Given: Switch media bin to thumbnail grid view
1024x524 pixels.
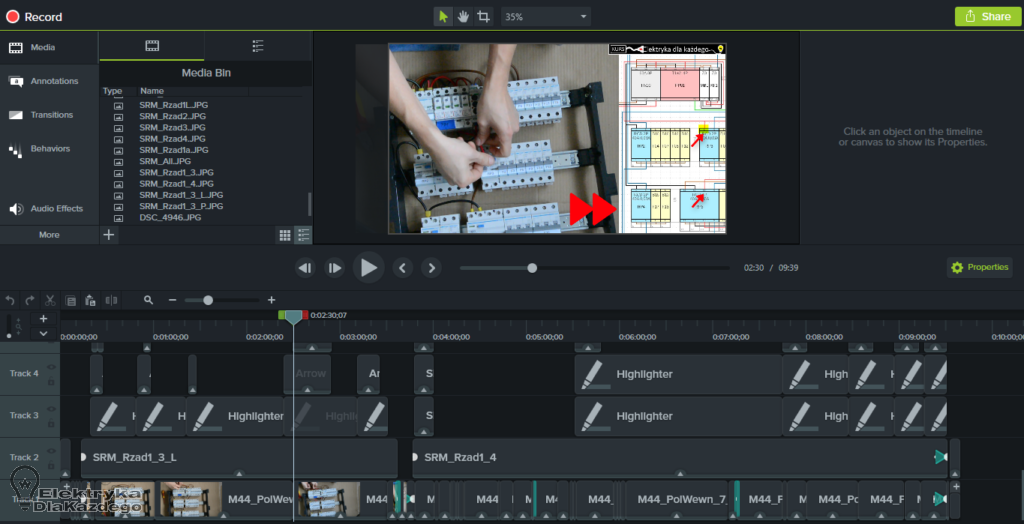Looking at the screenshot, I should point(285,235).
